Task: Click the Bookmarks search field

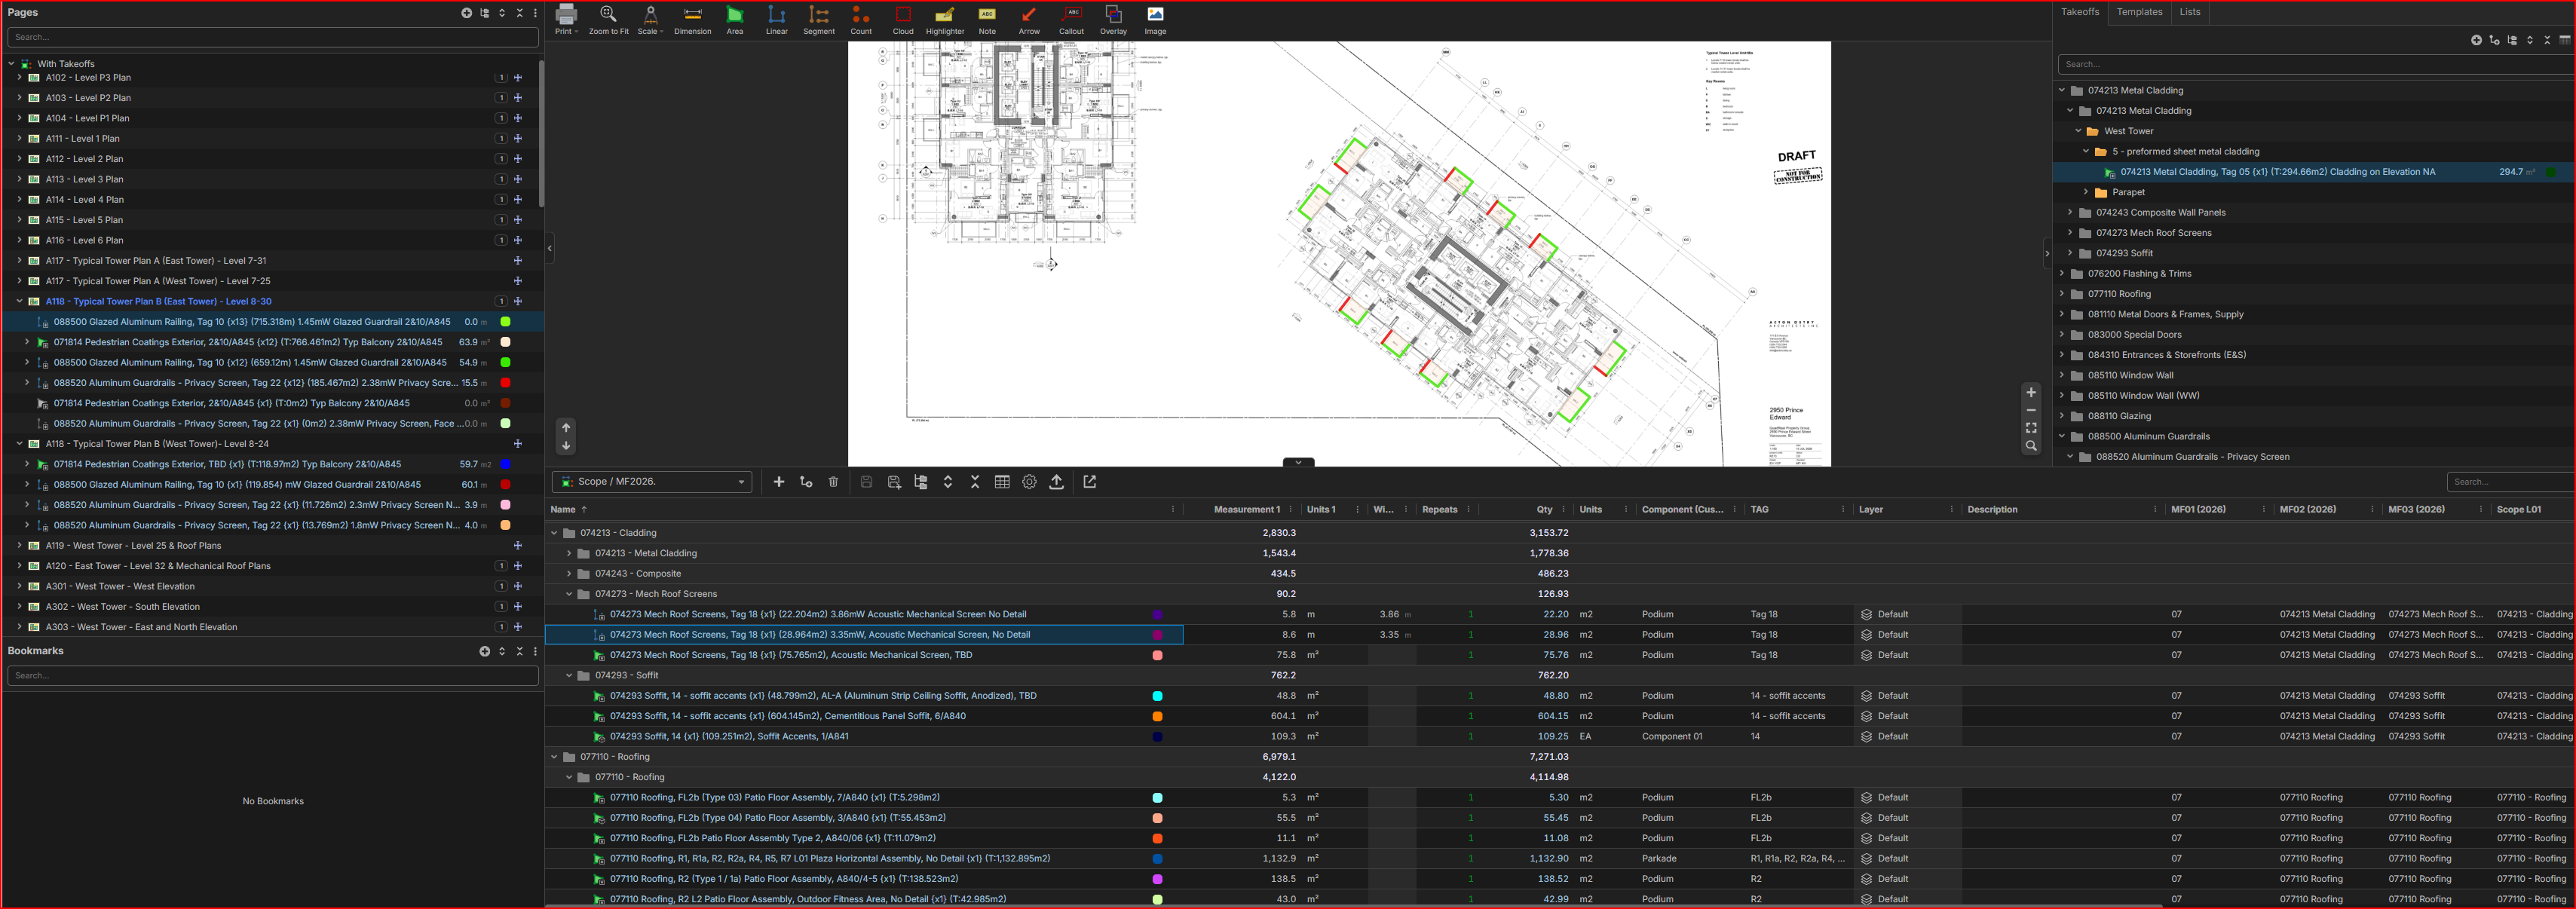Action: coord(272,676)
